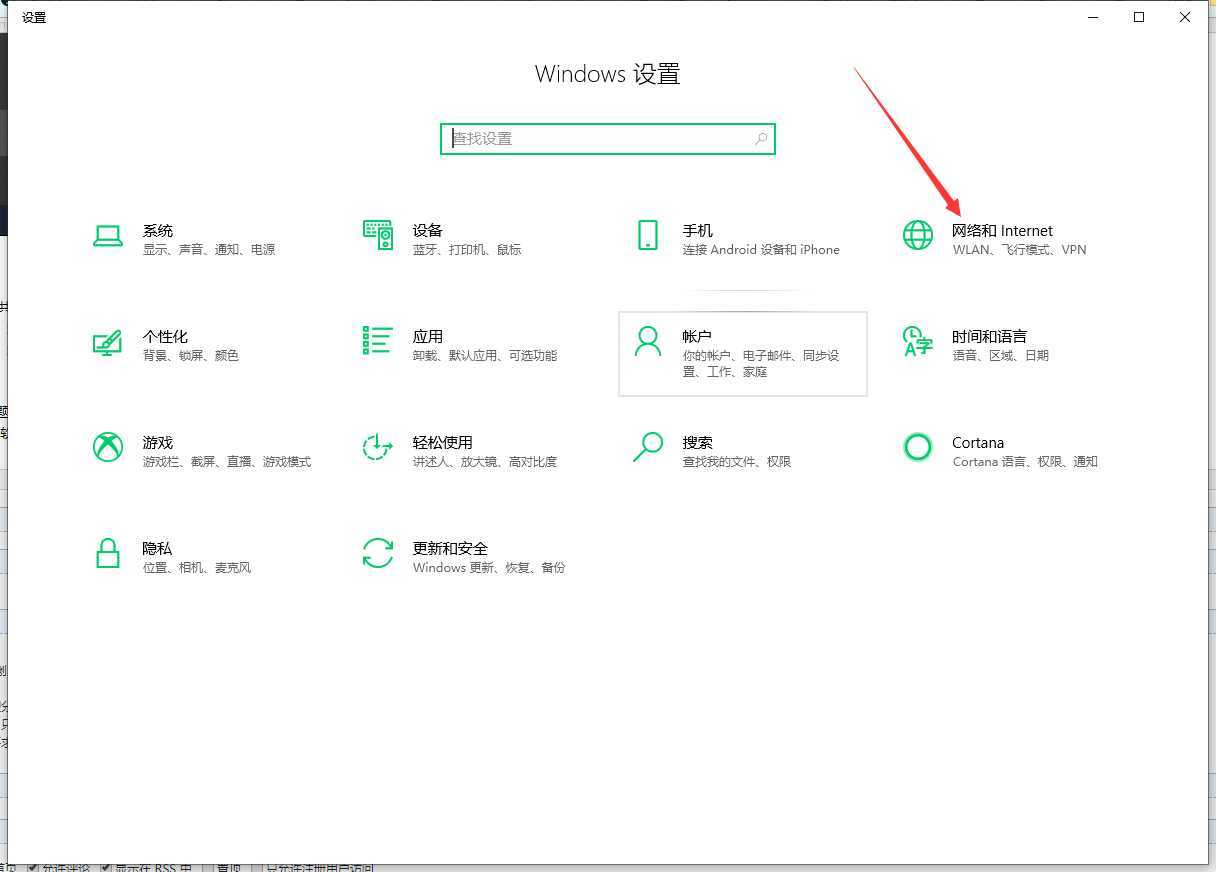This screenshot has height=872, width=1216.
Task: Open the 更新和安全 refresh arrows icon
Action: [378, 553]
